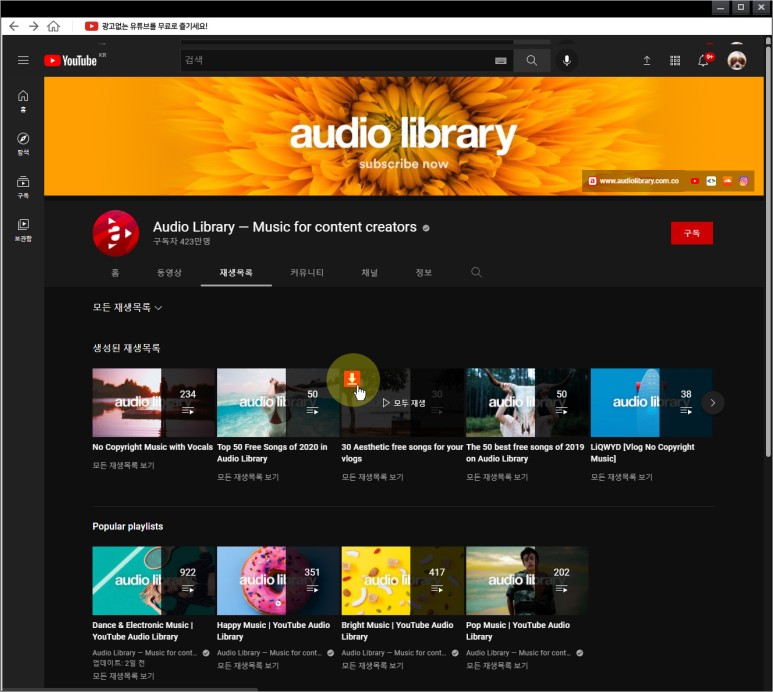
Task: Click the orange download overlay button
Action: pyautogui.click(x=351, y=379)
